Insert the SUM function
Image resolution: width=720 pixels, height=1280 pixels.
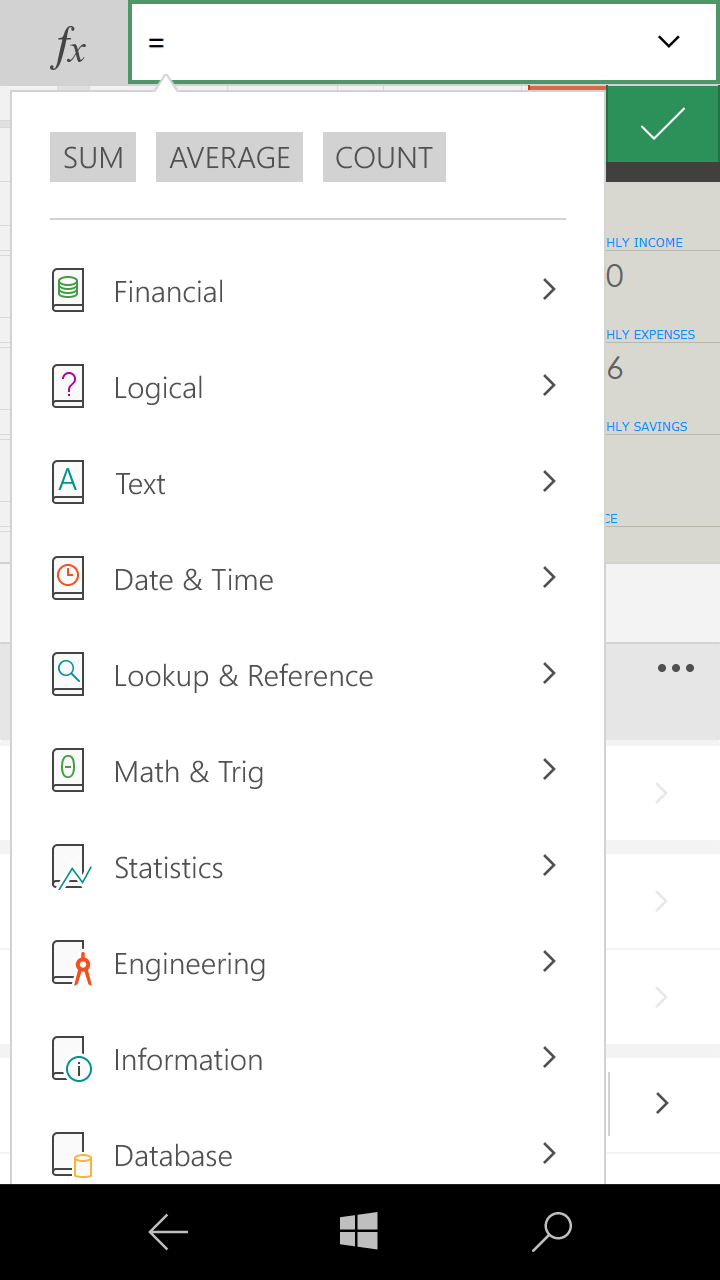coord(93,158)
